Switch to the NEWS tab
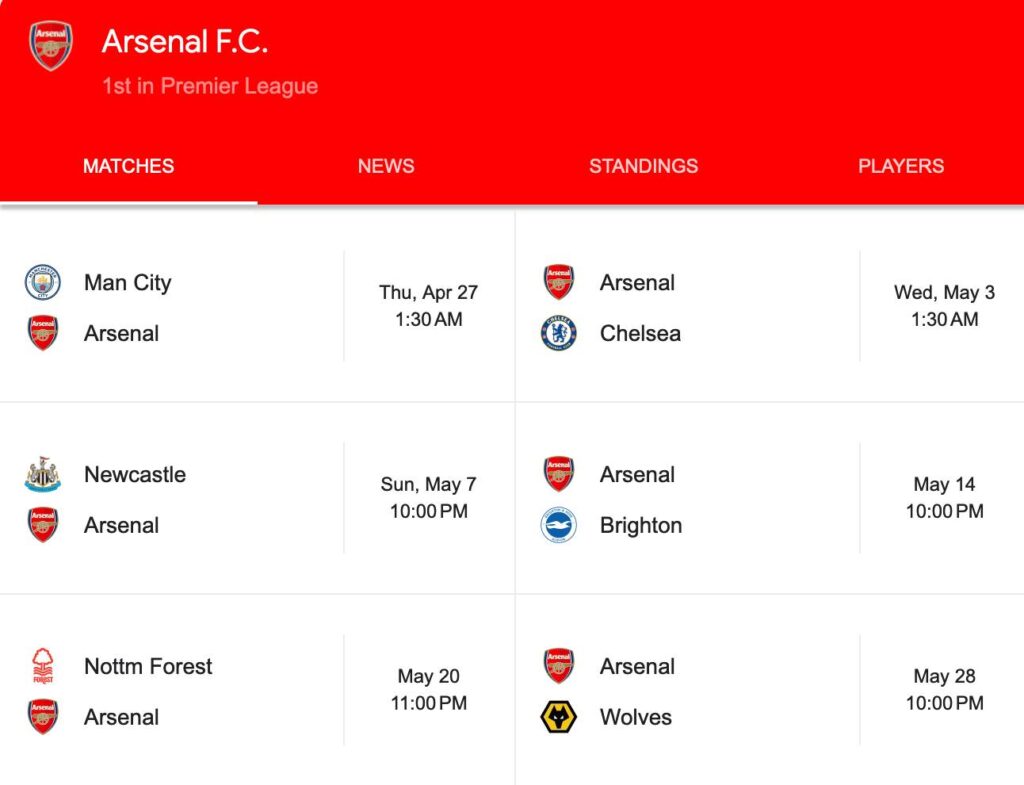Screen dimensions: 1024x785 [386, 167]
